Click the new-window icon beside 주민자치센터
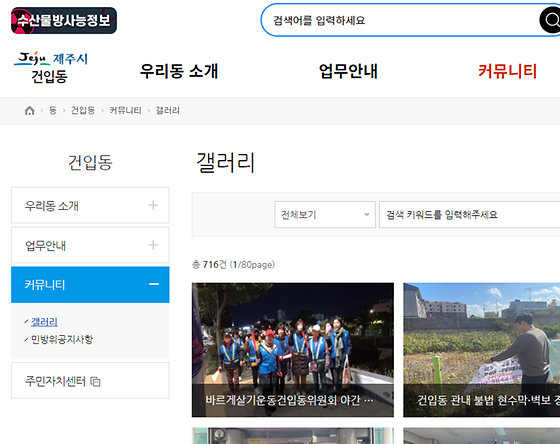The width and height of the screenshot is (560, 444). [95, 381]
